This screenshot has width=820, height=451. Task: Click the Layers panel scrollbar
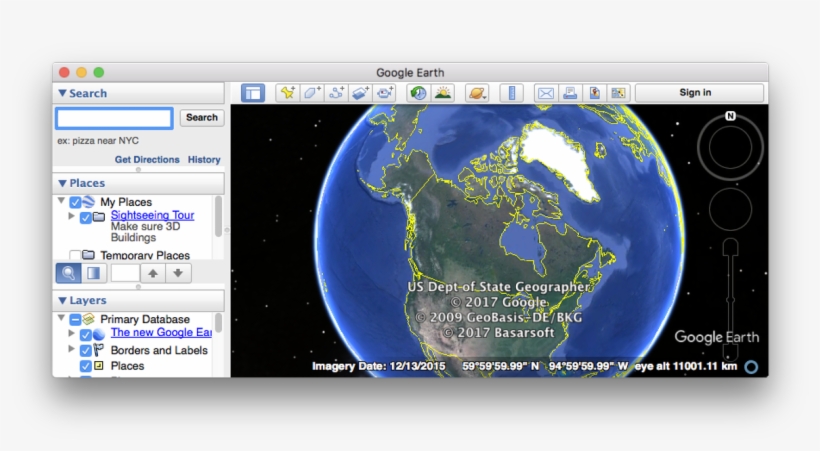[219, 323]
